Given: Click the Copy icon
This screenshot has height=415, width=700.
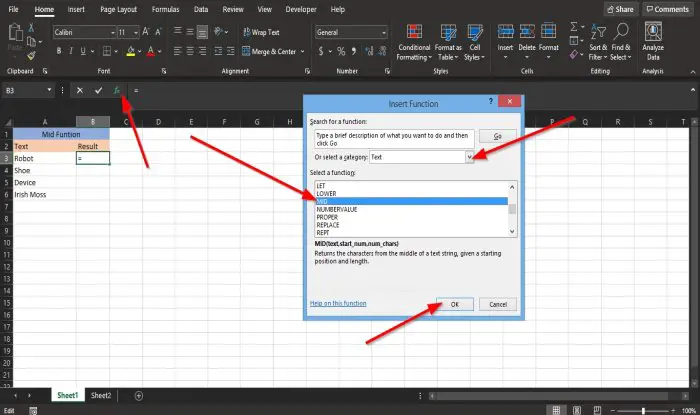Looking at the screenshot, I should tap(31, 42).
